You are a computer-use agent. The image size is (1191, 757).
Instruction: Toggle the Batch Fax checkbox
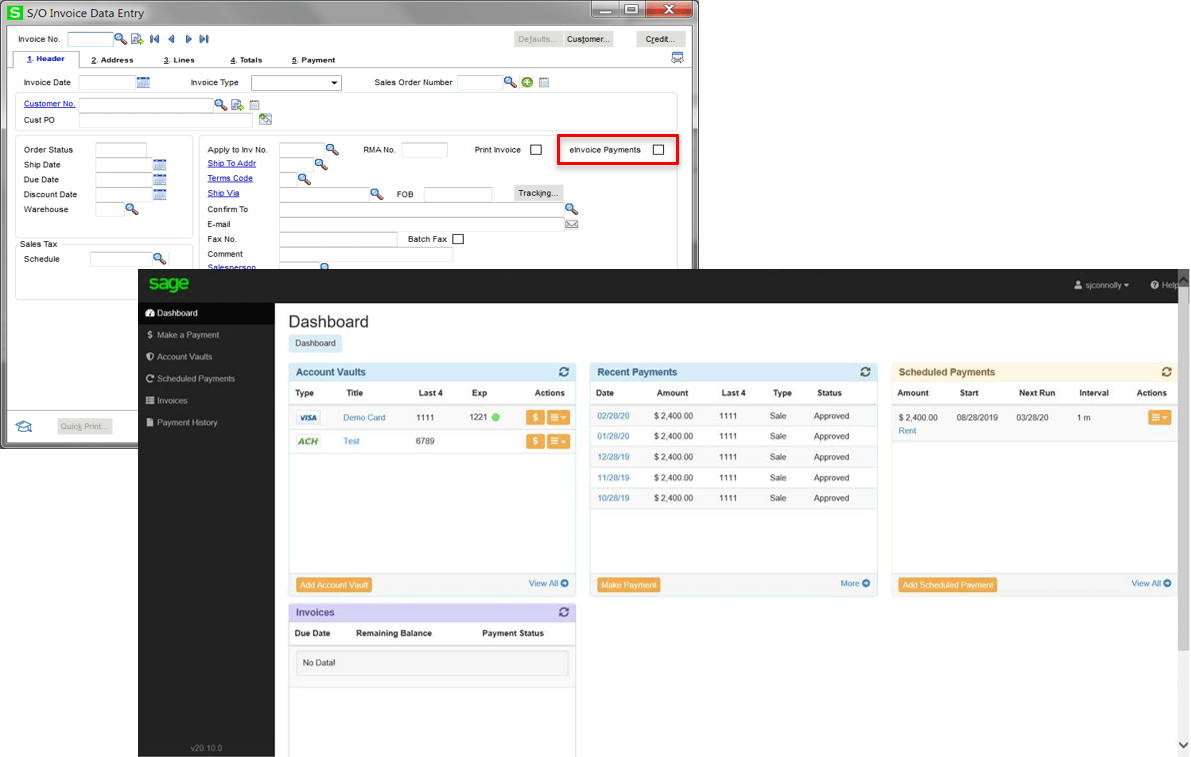click(x=458, y=239)
